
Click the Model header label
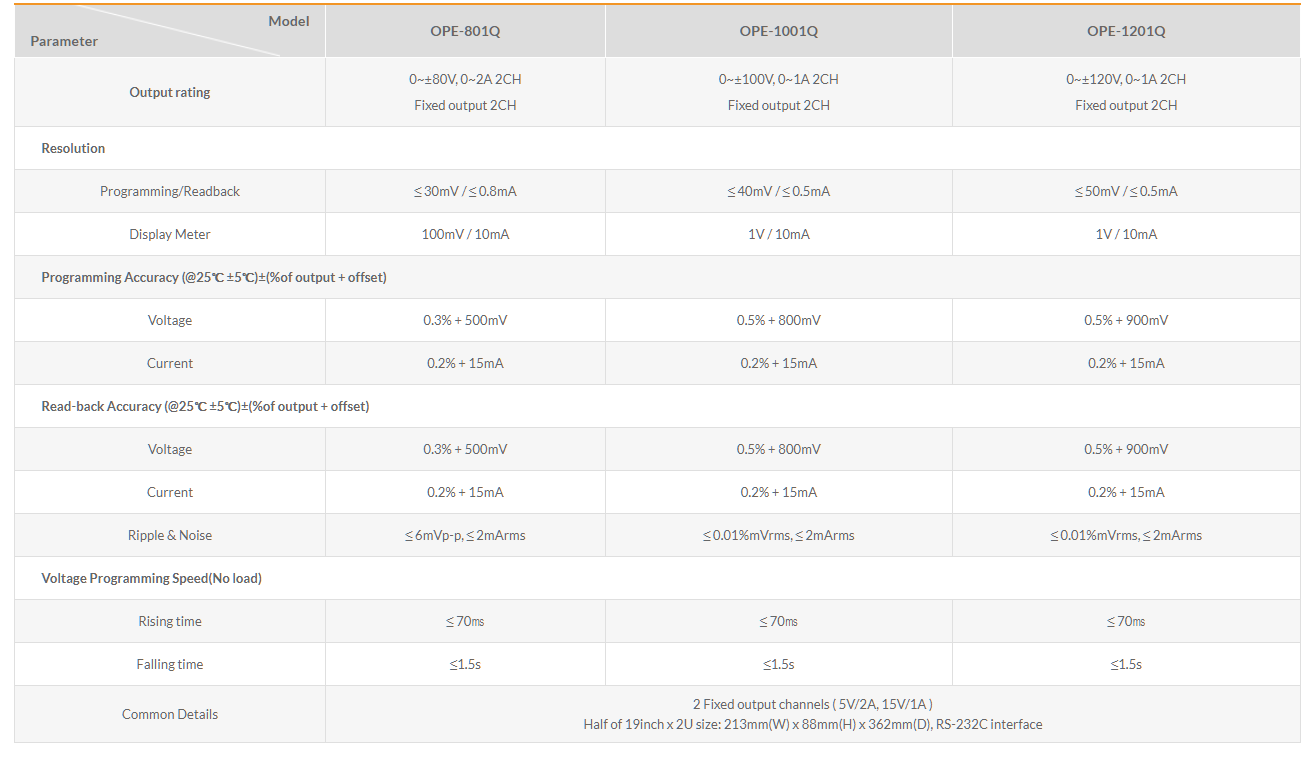289,21
